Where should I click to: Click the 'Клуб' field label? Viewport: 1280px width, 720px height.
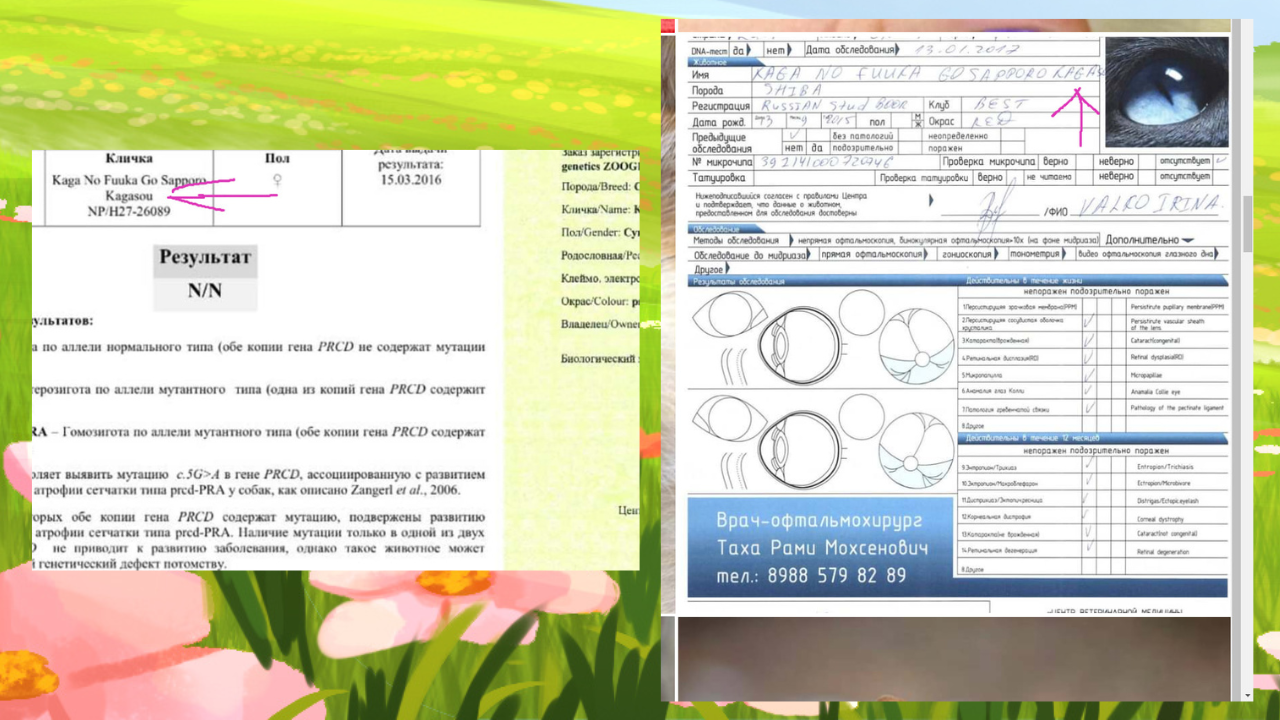[x=938, y=104]
